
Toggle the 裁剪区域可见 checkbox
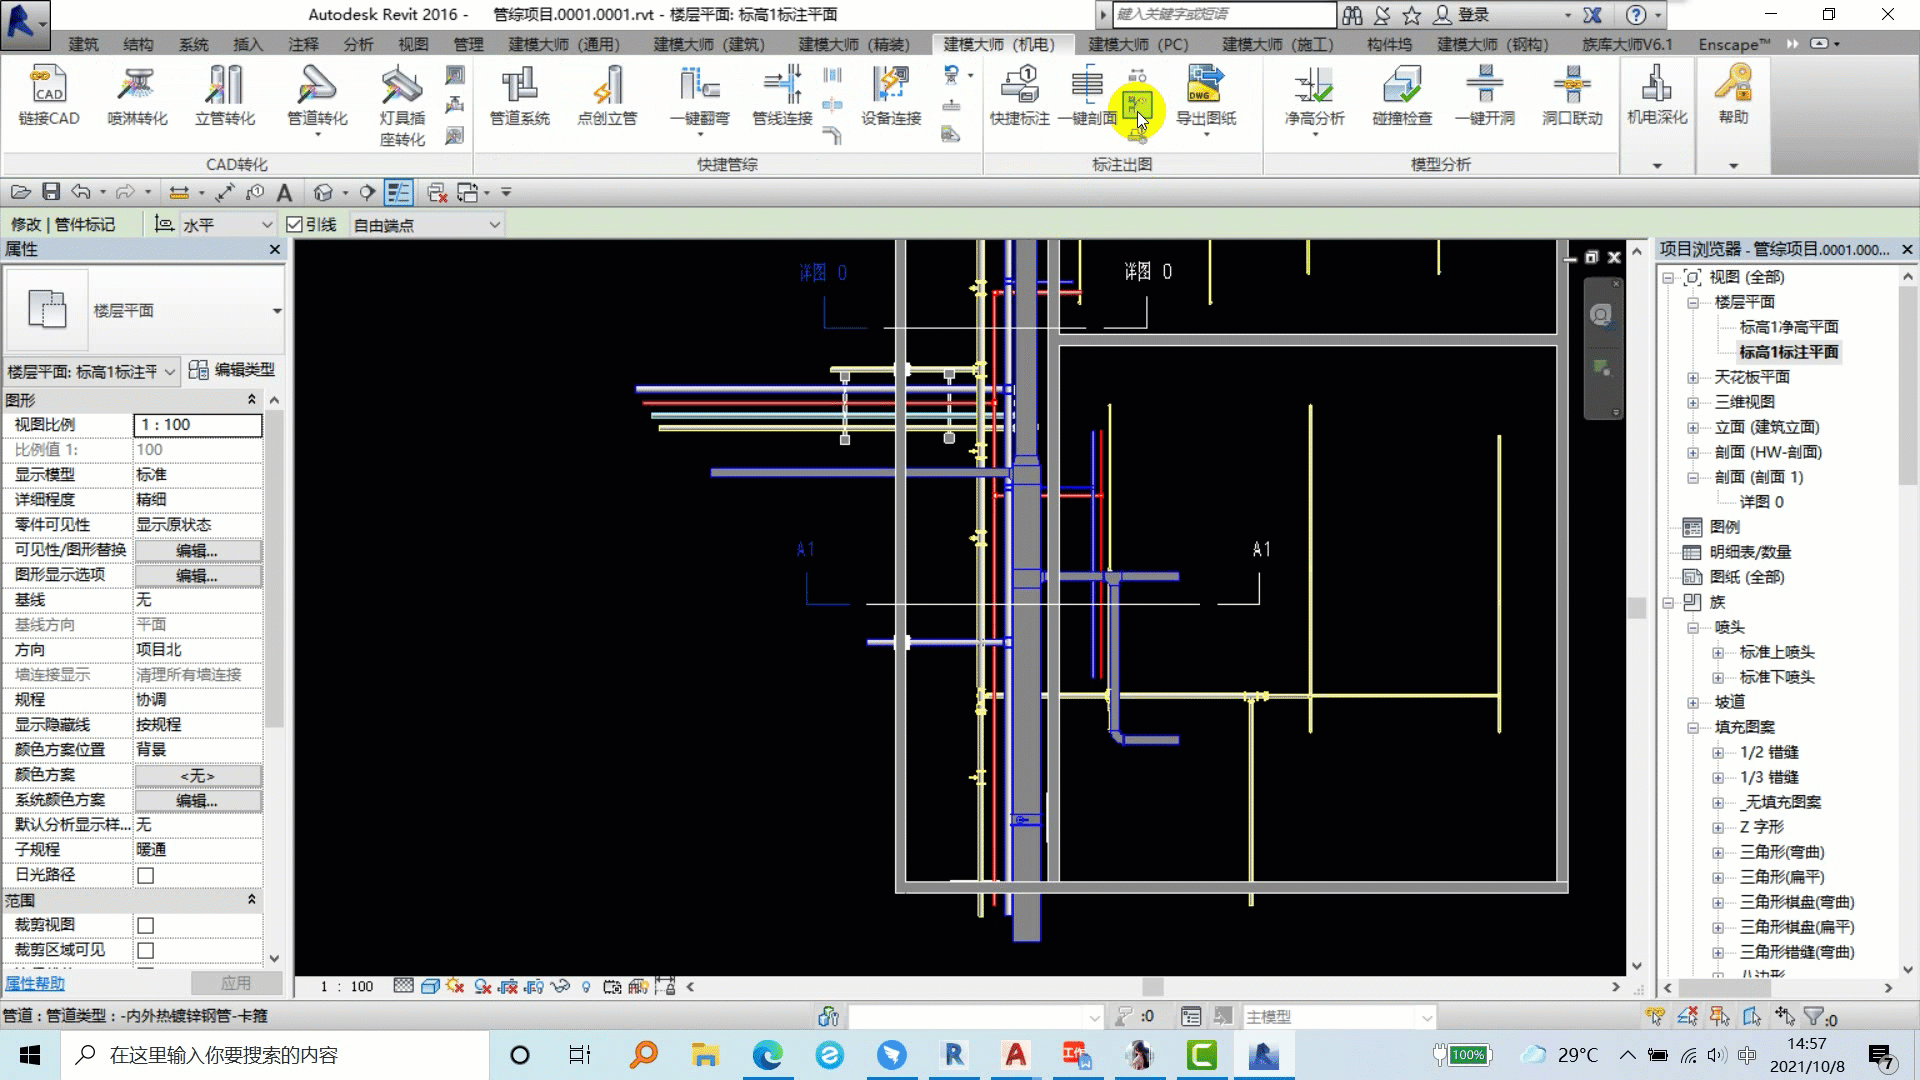click(x=145, y=950)
